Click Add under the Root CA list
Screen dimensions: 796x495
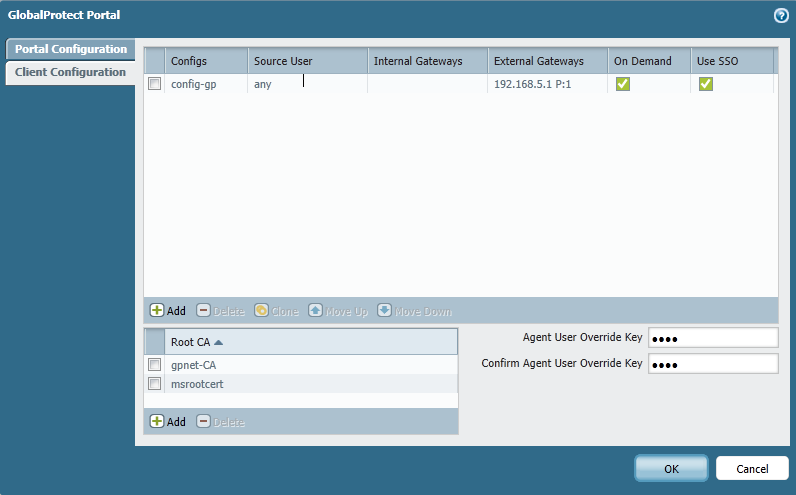tap(168, 421)
